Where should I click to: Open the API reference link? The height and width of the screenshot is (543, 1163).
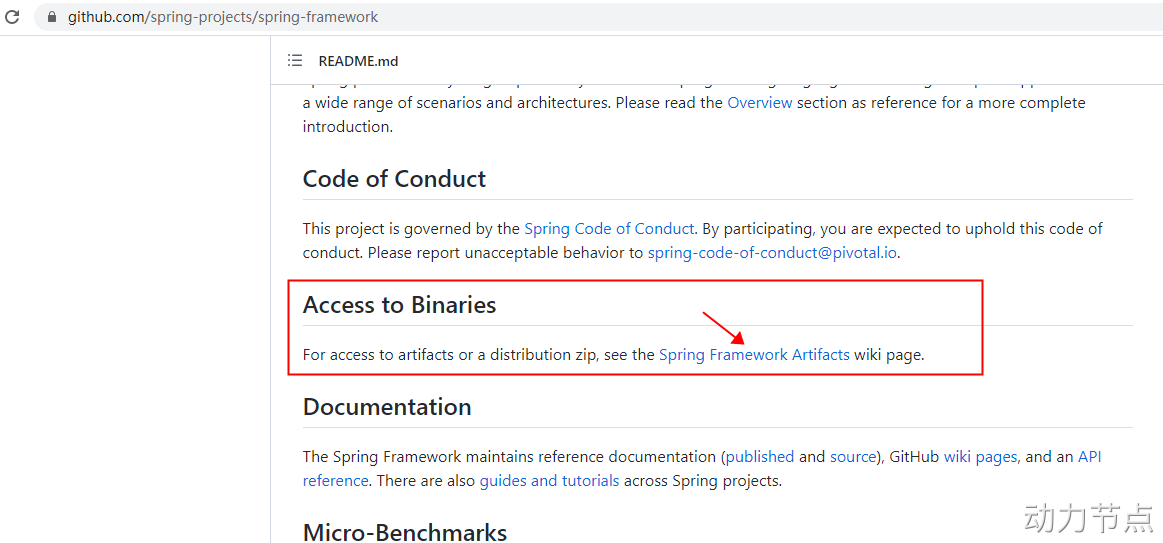pos(1089,457)
